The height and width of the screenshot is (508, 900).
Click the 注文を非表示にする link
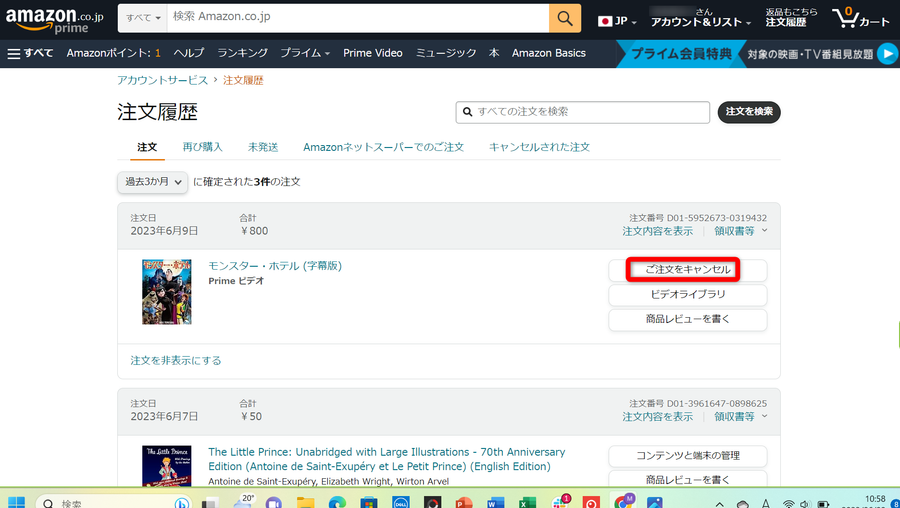(176, 360)
